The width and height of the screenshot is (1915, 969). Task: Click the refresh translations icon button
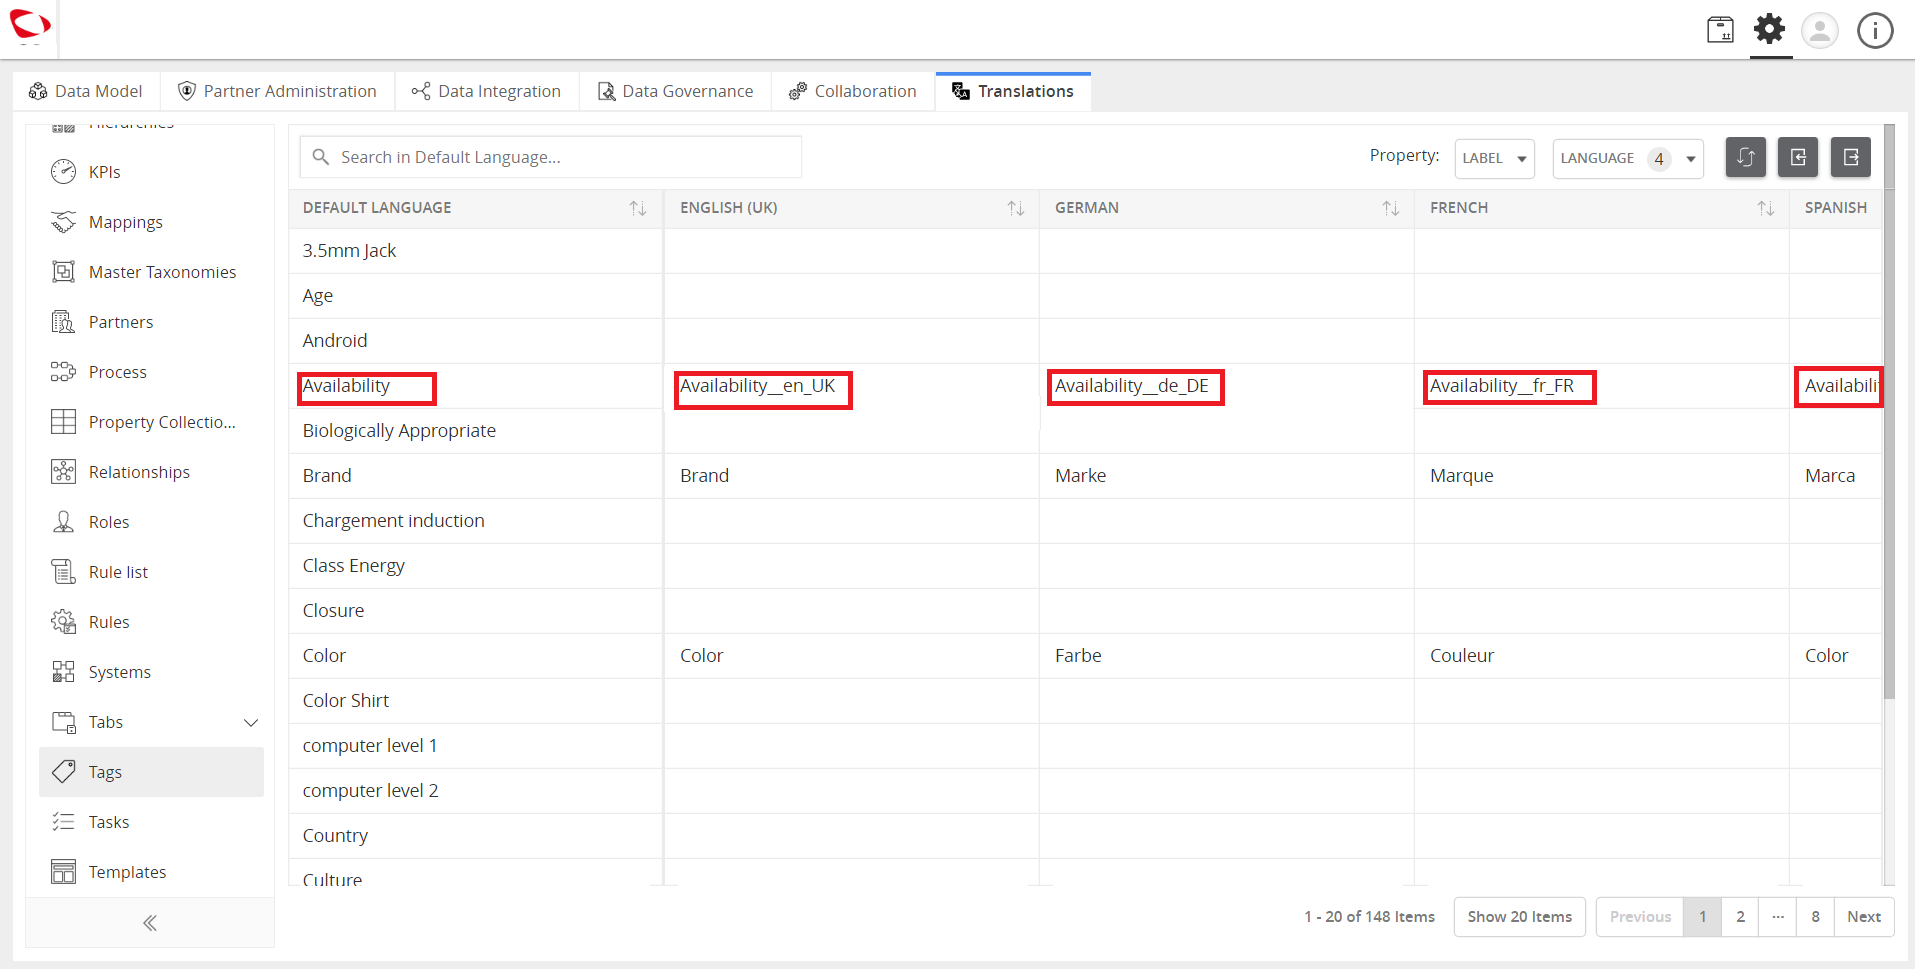point(1745,157)
